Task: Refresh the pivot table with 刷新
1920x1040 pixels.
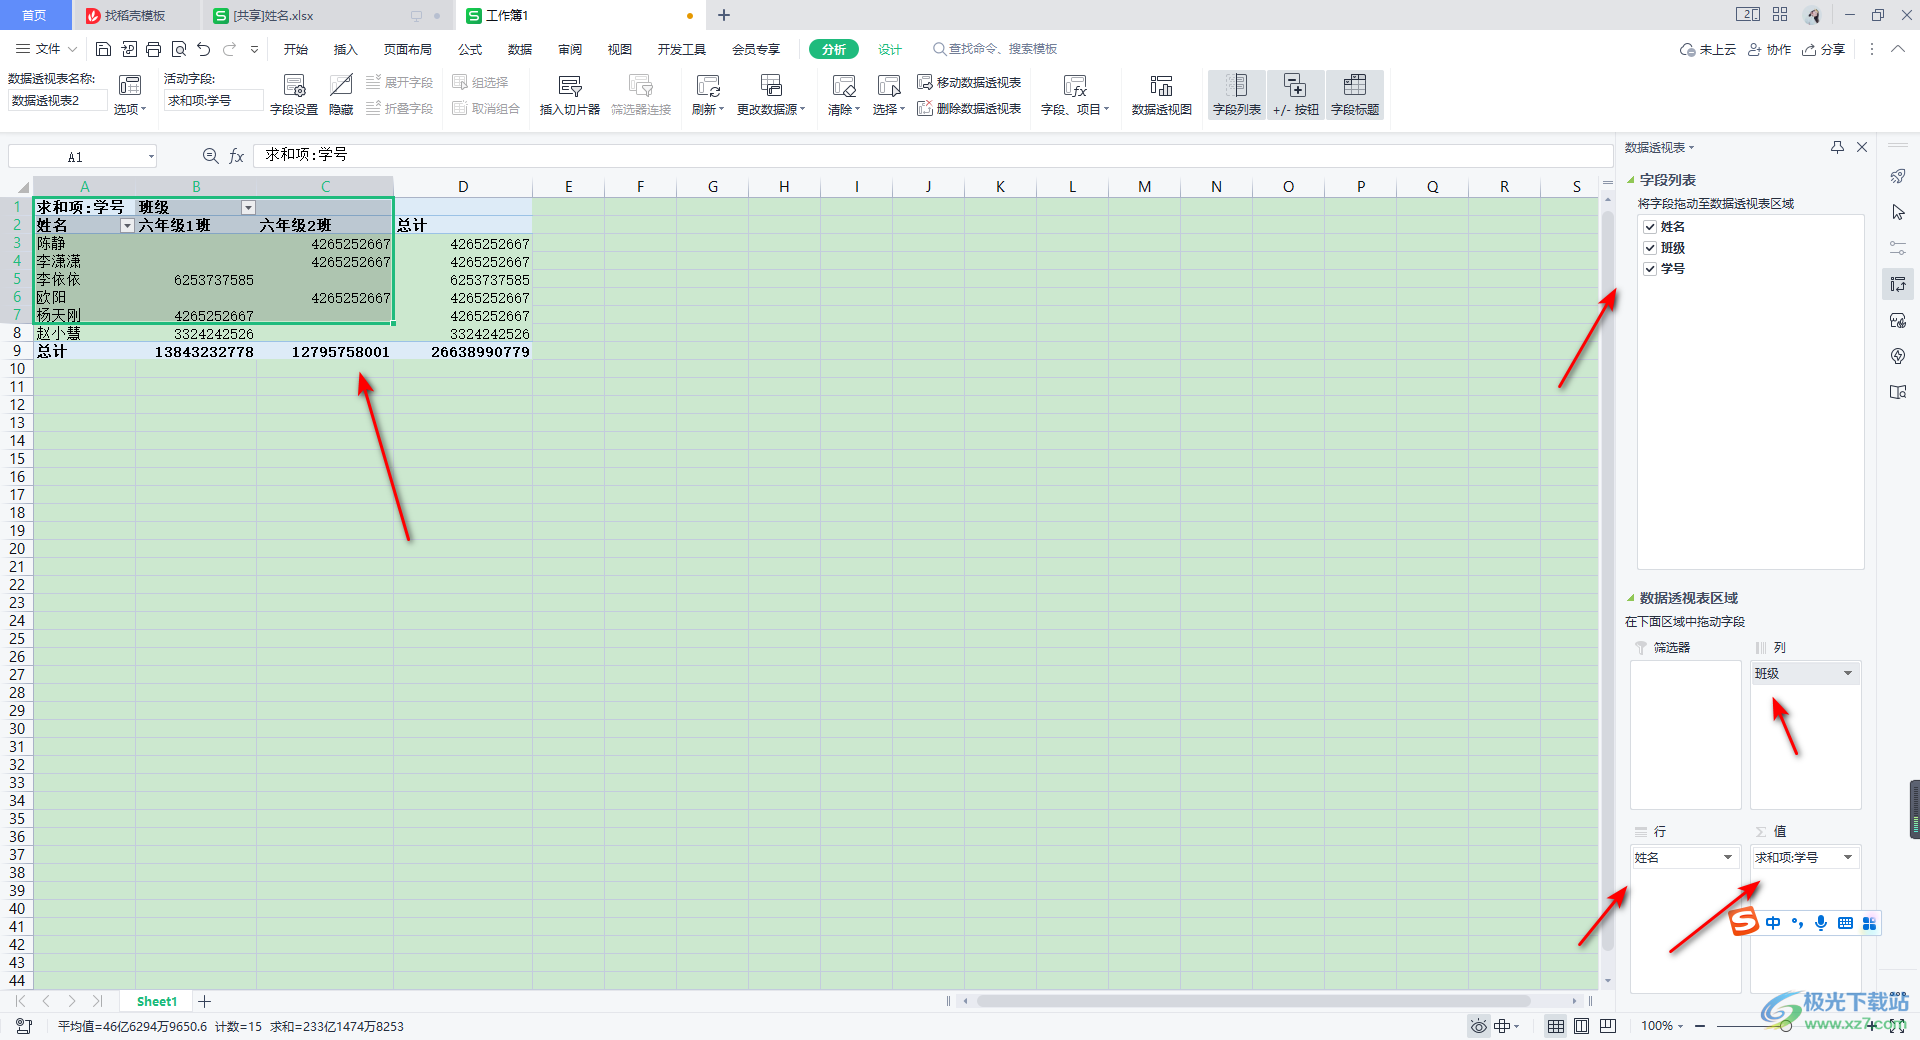Action: click(x=708, y=95)
